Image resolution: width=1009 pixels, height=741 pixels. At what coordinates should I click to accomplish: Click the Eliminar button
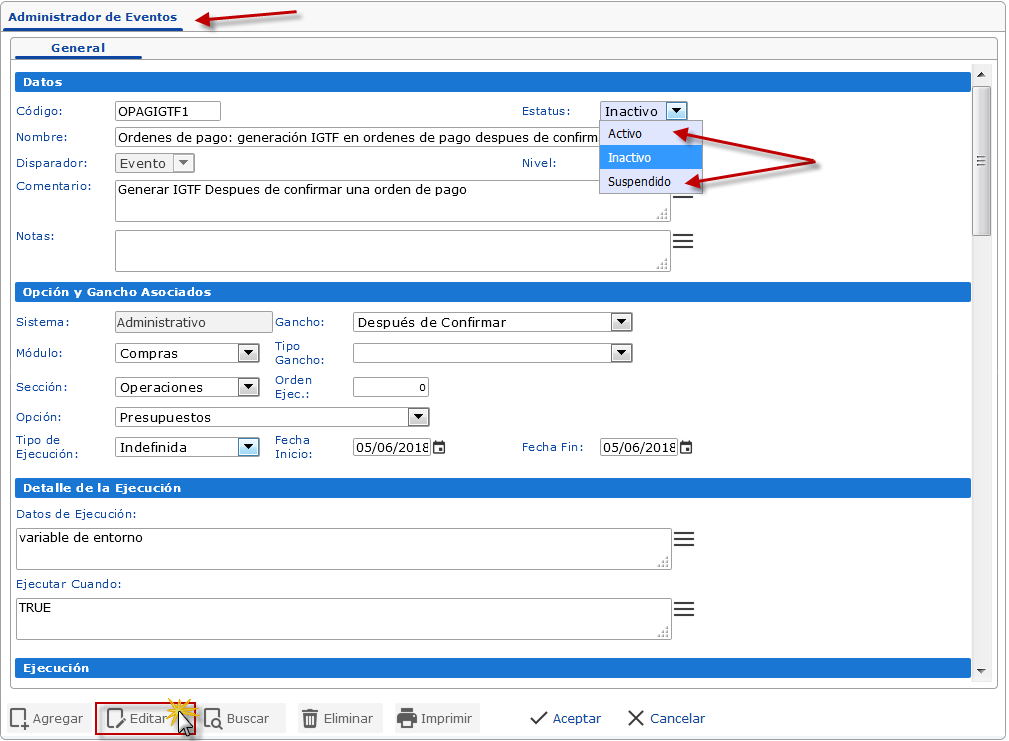pos(340,718)
